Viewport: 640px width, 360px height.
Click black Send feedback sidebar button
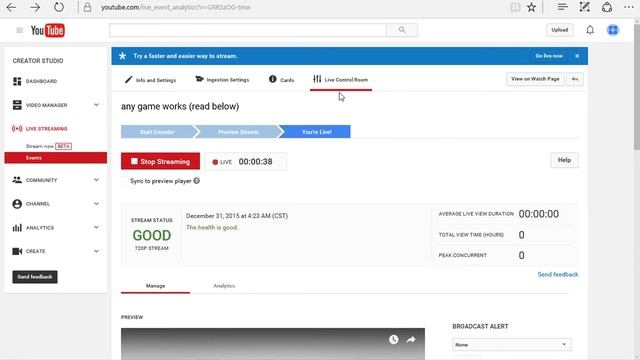(x=35, y=277)
